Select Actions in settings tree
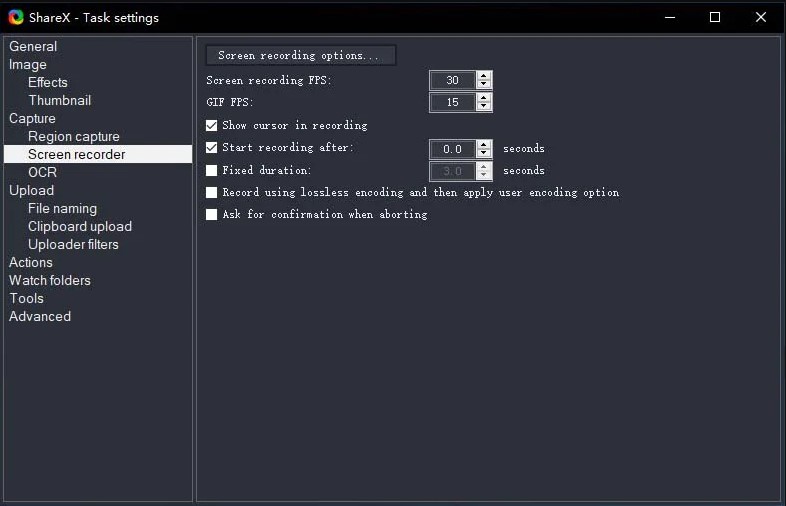 click(31, 262)
